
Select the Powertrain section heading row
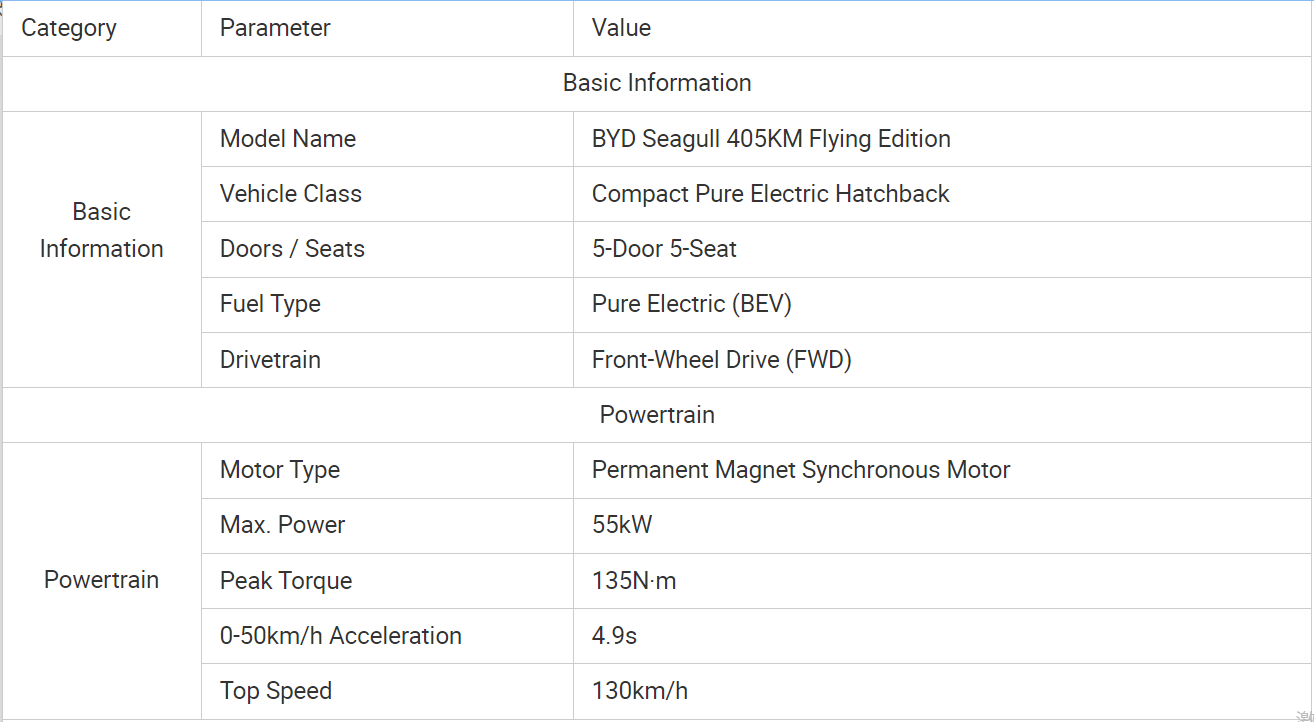[657, 415]
